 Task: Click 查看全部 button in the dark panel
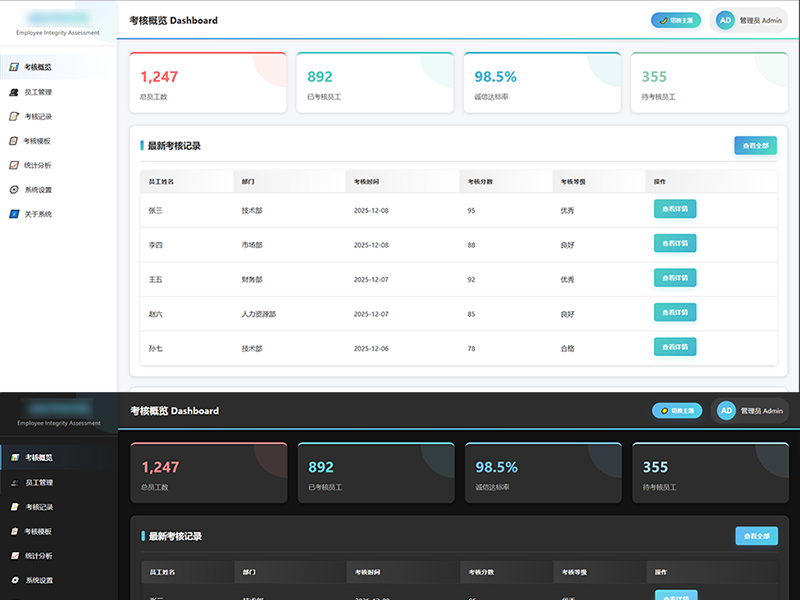756,536
